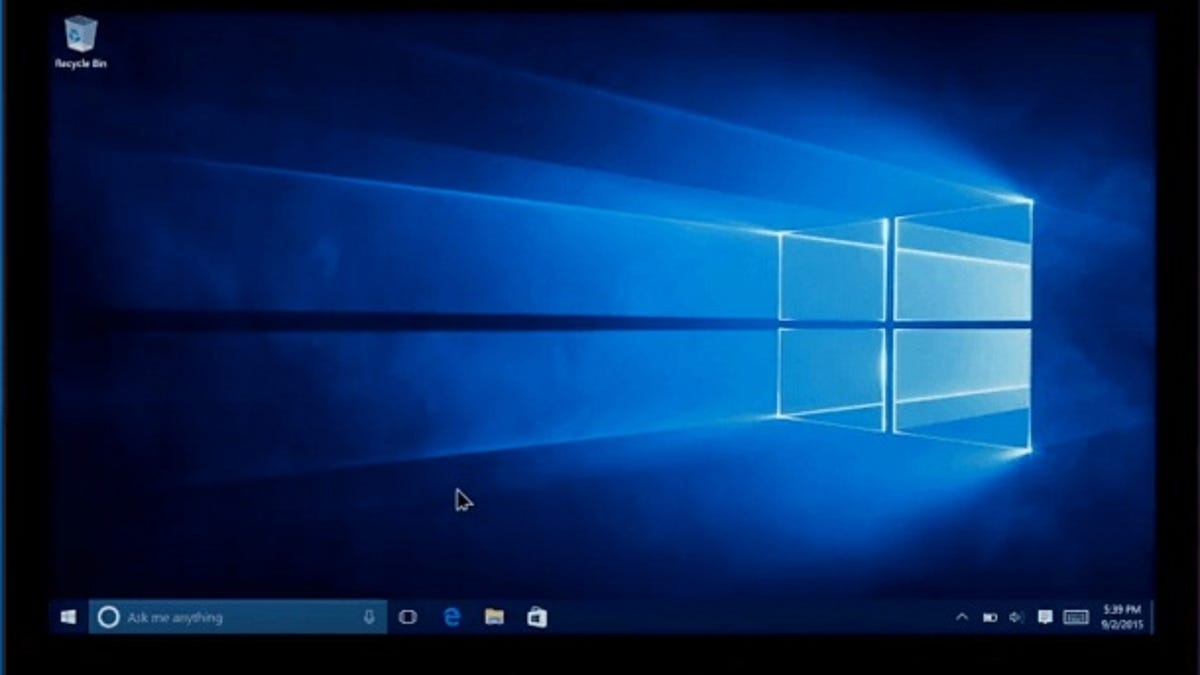Check battery status via the tray icon

(989, 617)
